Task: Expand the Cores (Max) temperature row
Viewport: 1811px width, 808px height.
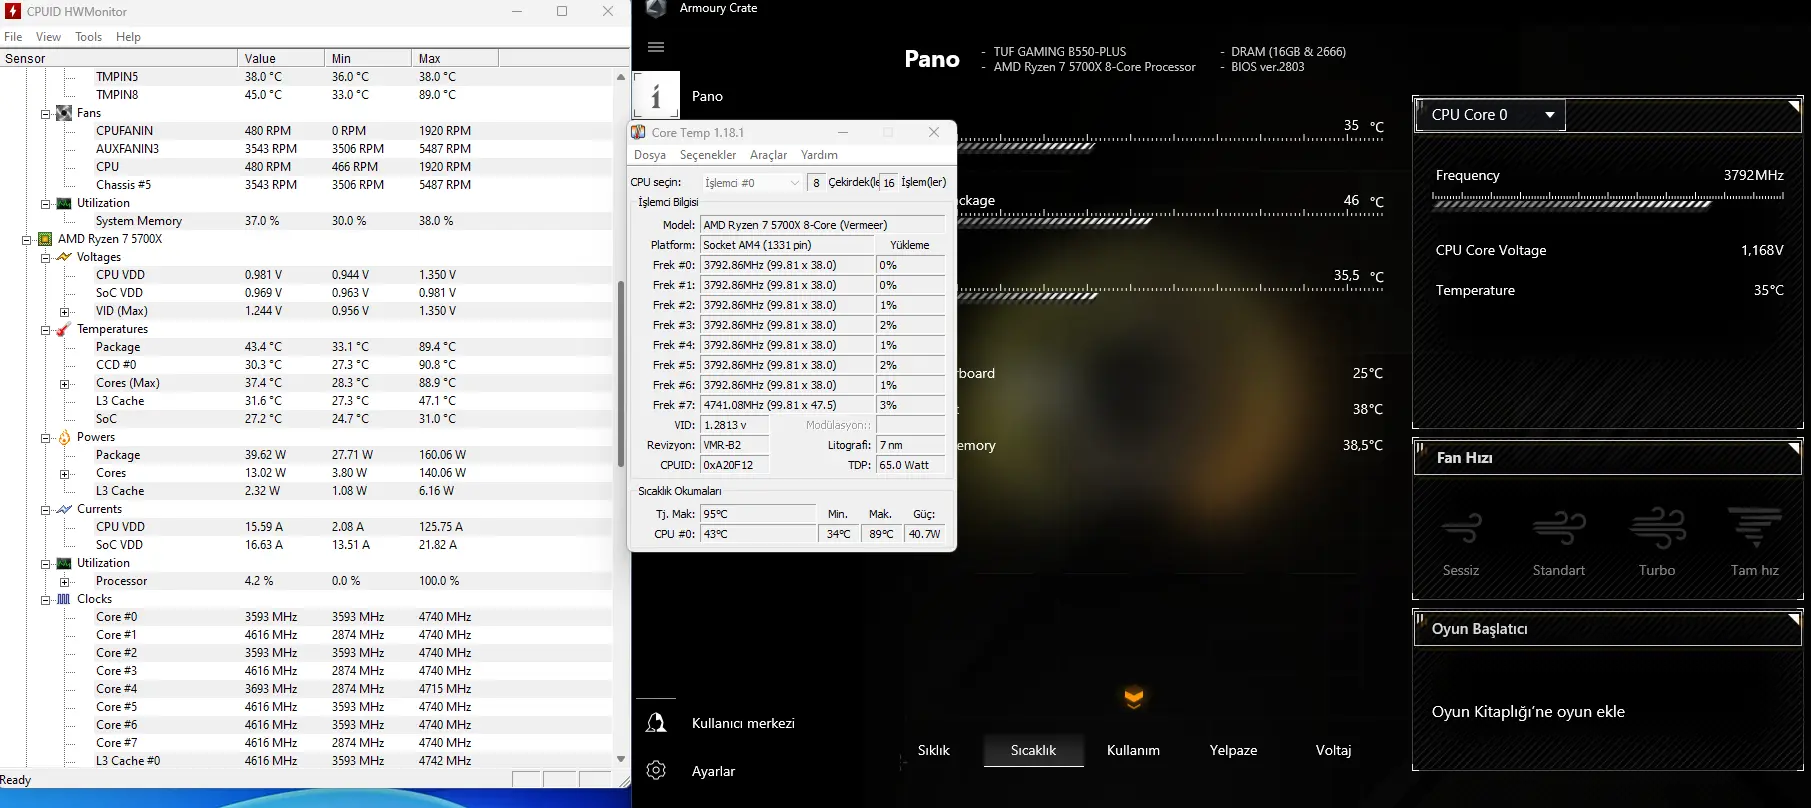Action: tap(64, 384)
